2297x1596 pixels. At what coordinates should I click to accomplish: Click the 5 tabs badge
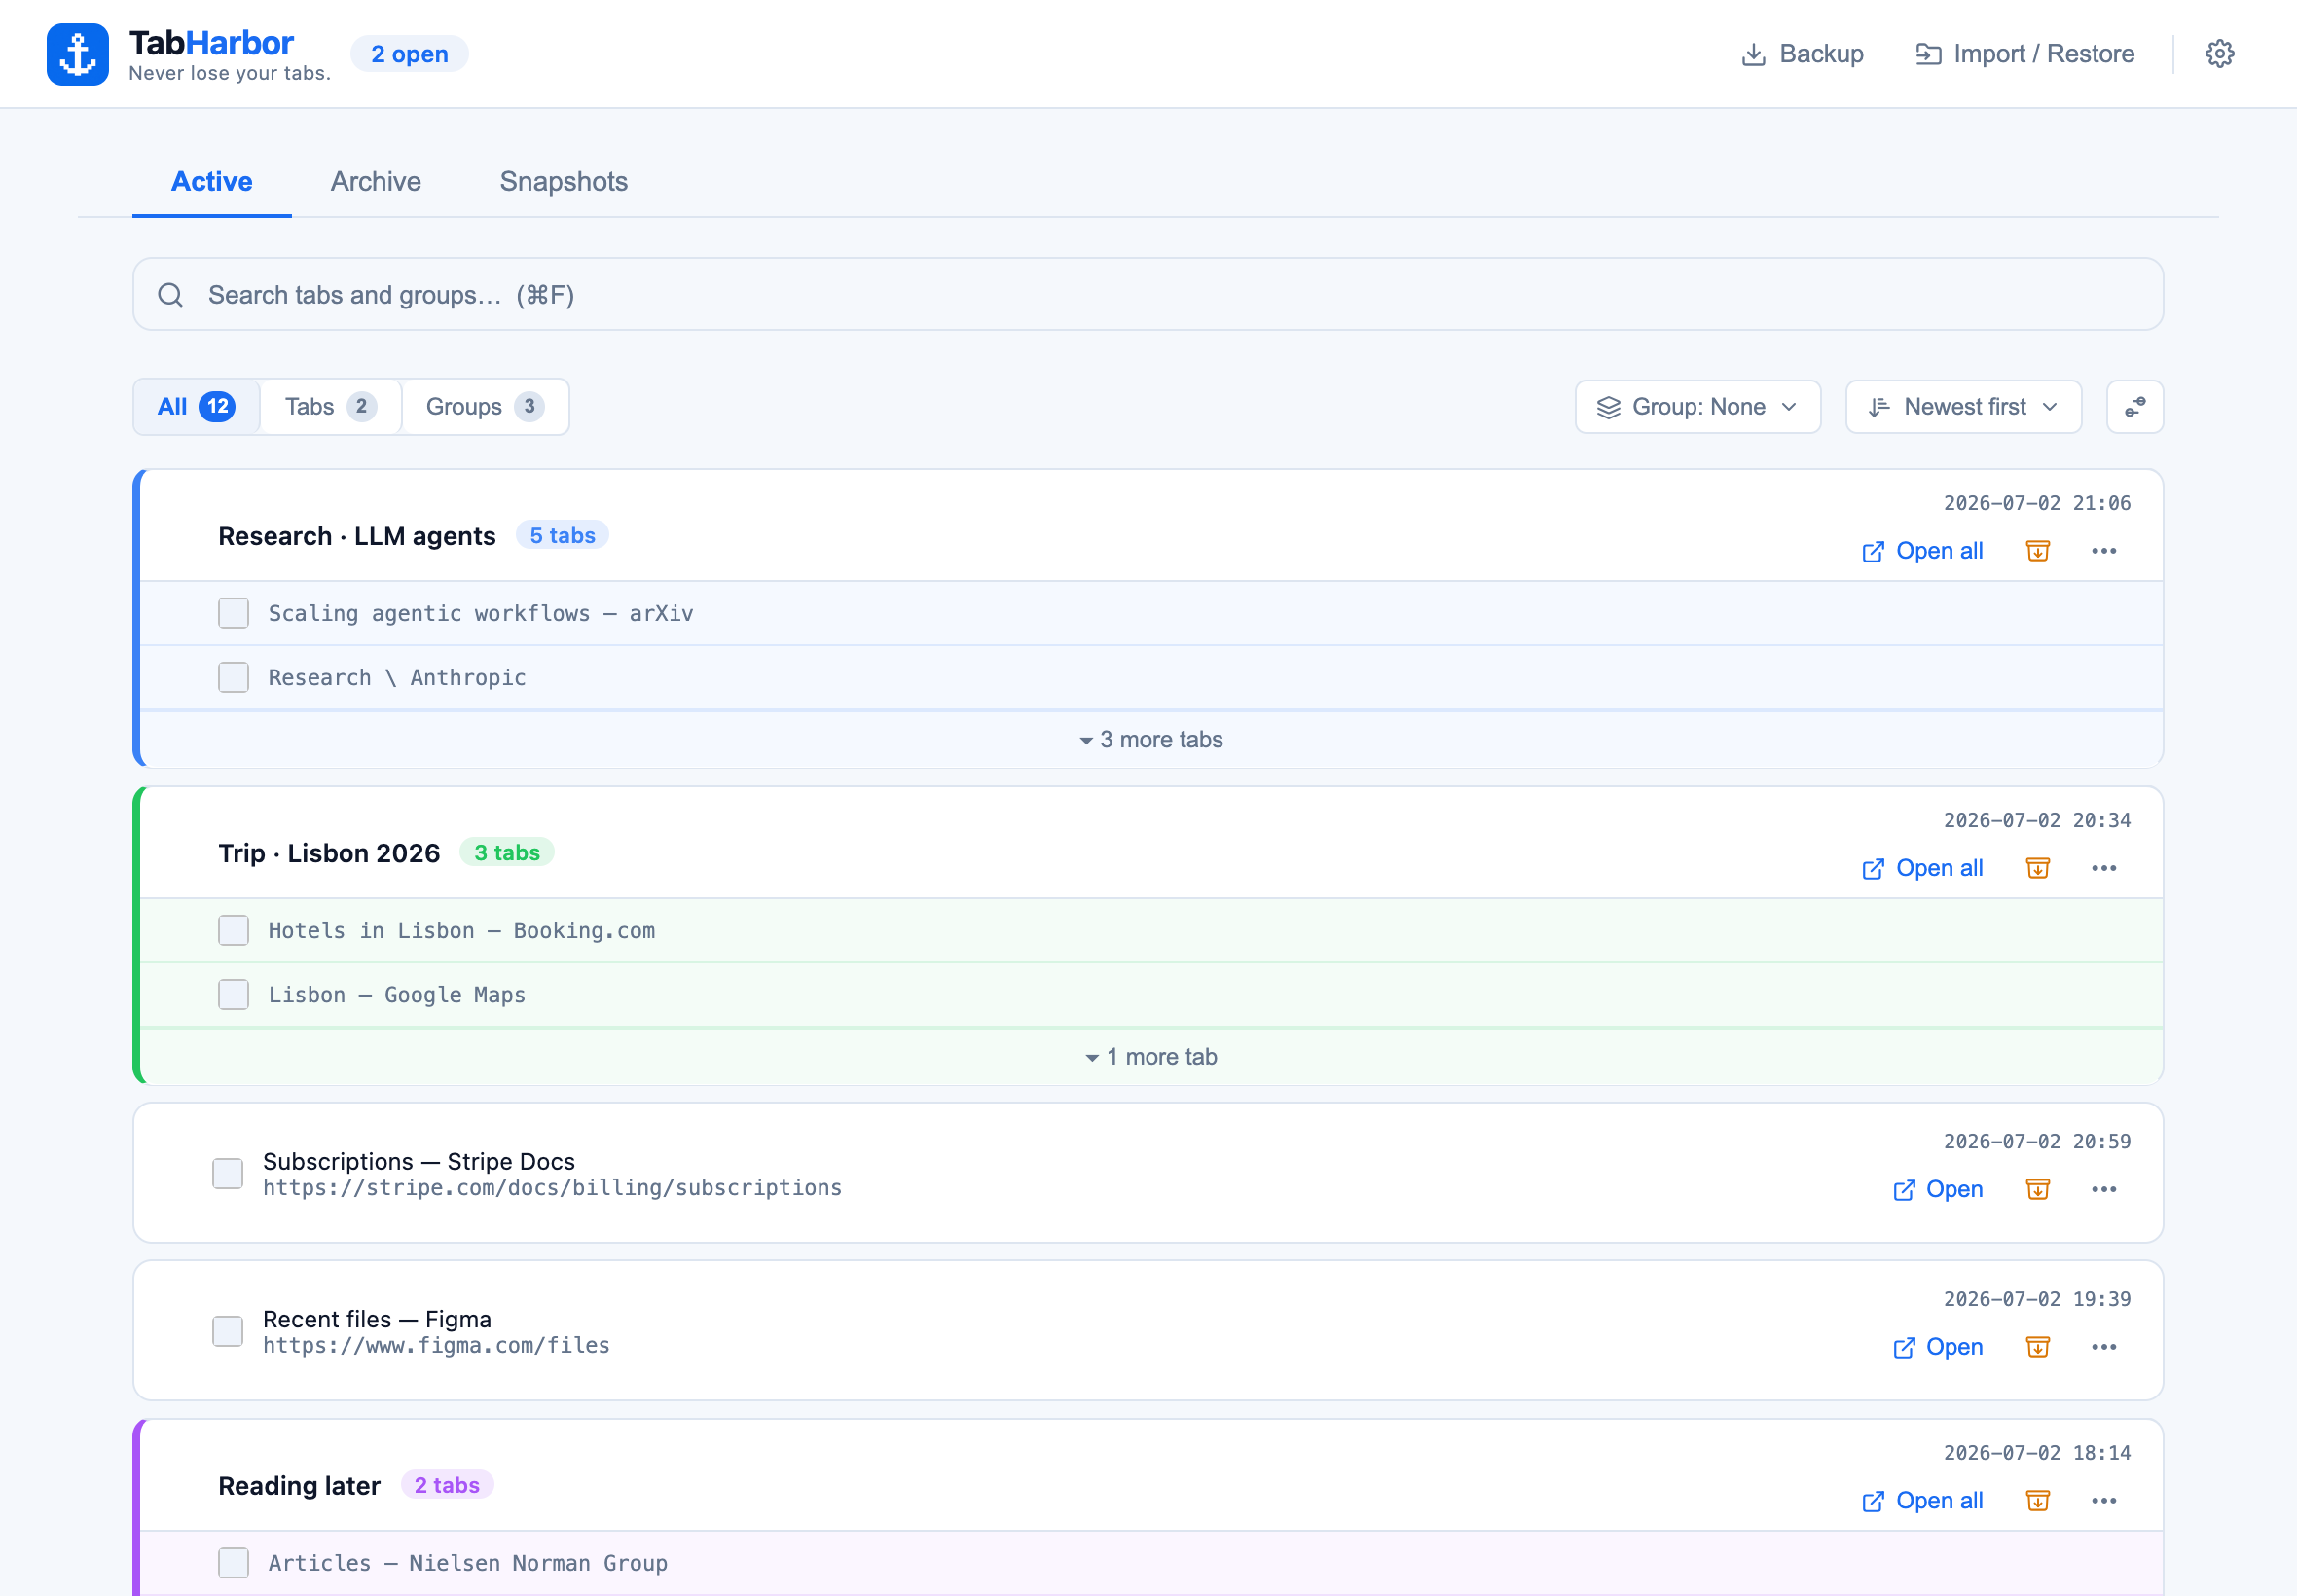[x=562, y=535]
